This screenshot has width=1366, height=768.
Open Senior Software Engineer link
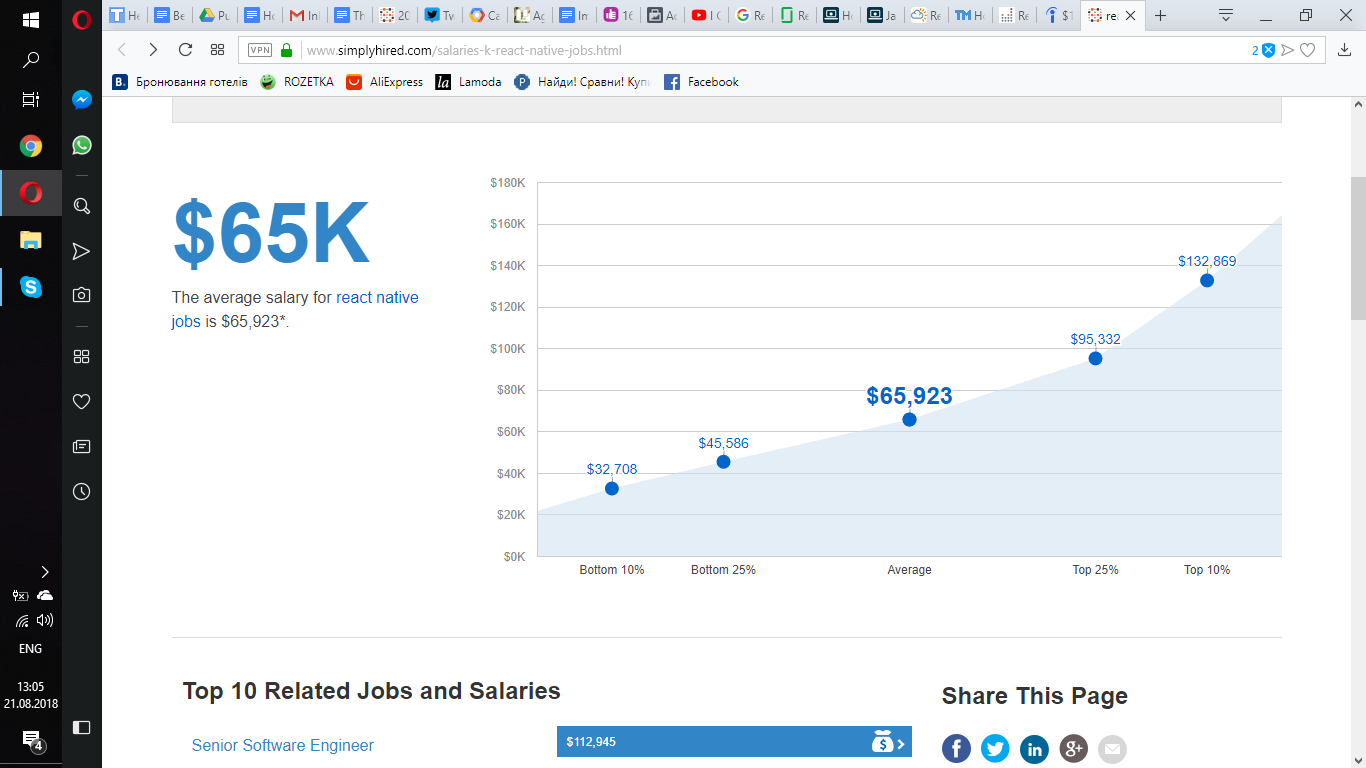click(x=283, y=745)
